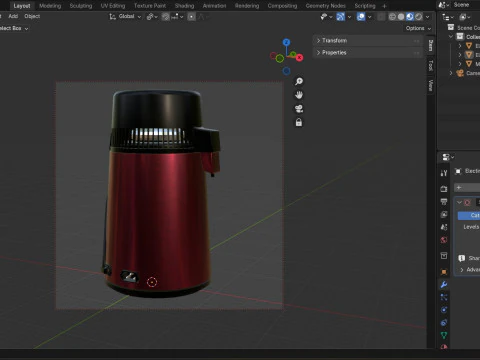
Task: Open the World properties tab icon
Action: [444, 240]
